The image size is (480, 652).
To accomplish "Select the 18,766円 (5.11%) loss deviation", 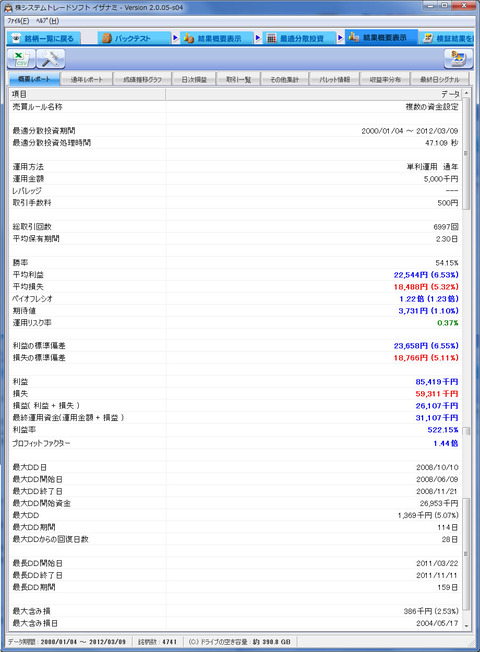I will [426, 358].
